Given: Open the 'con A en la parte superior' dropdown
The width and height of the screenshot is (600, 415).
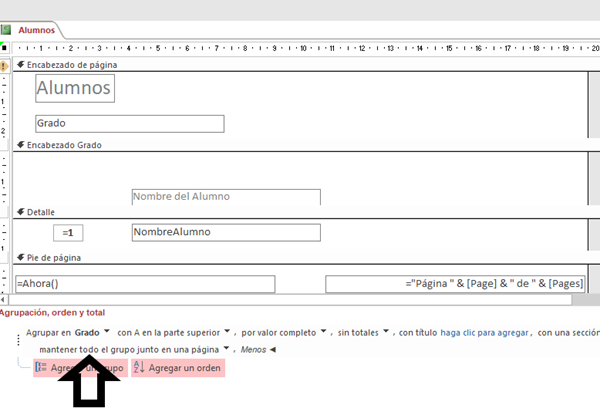Looking at the screenshot, I should point(227,332).
